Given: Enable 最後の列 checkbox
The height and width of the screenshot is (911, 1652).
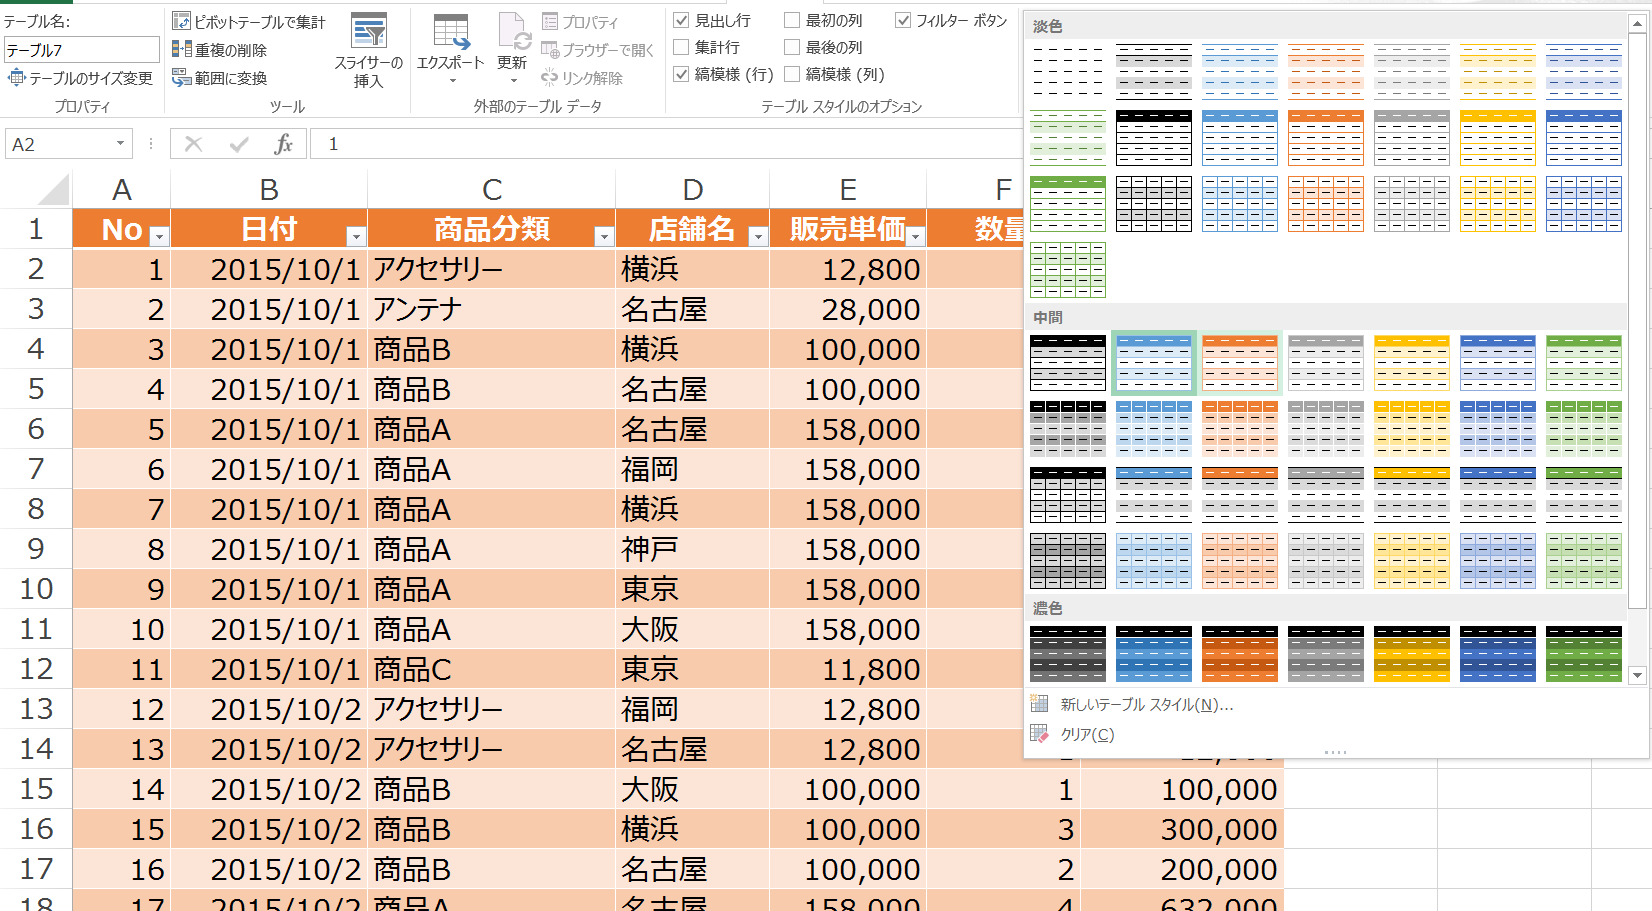Looking at the screenshot, I should coord(792,47).
